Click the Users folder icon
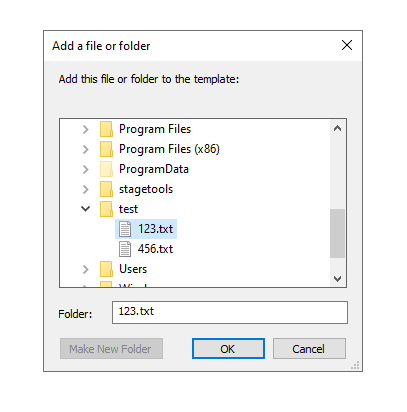The height and width of the screenshot is (412, 407). pyautogui.click(x=106, y=269)
